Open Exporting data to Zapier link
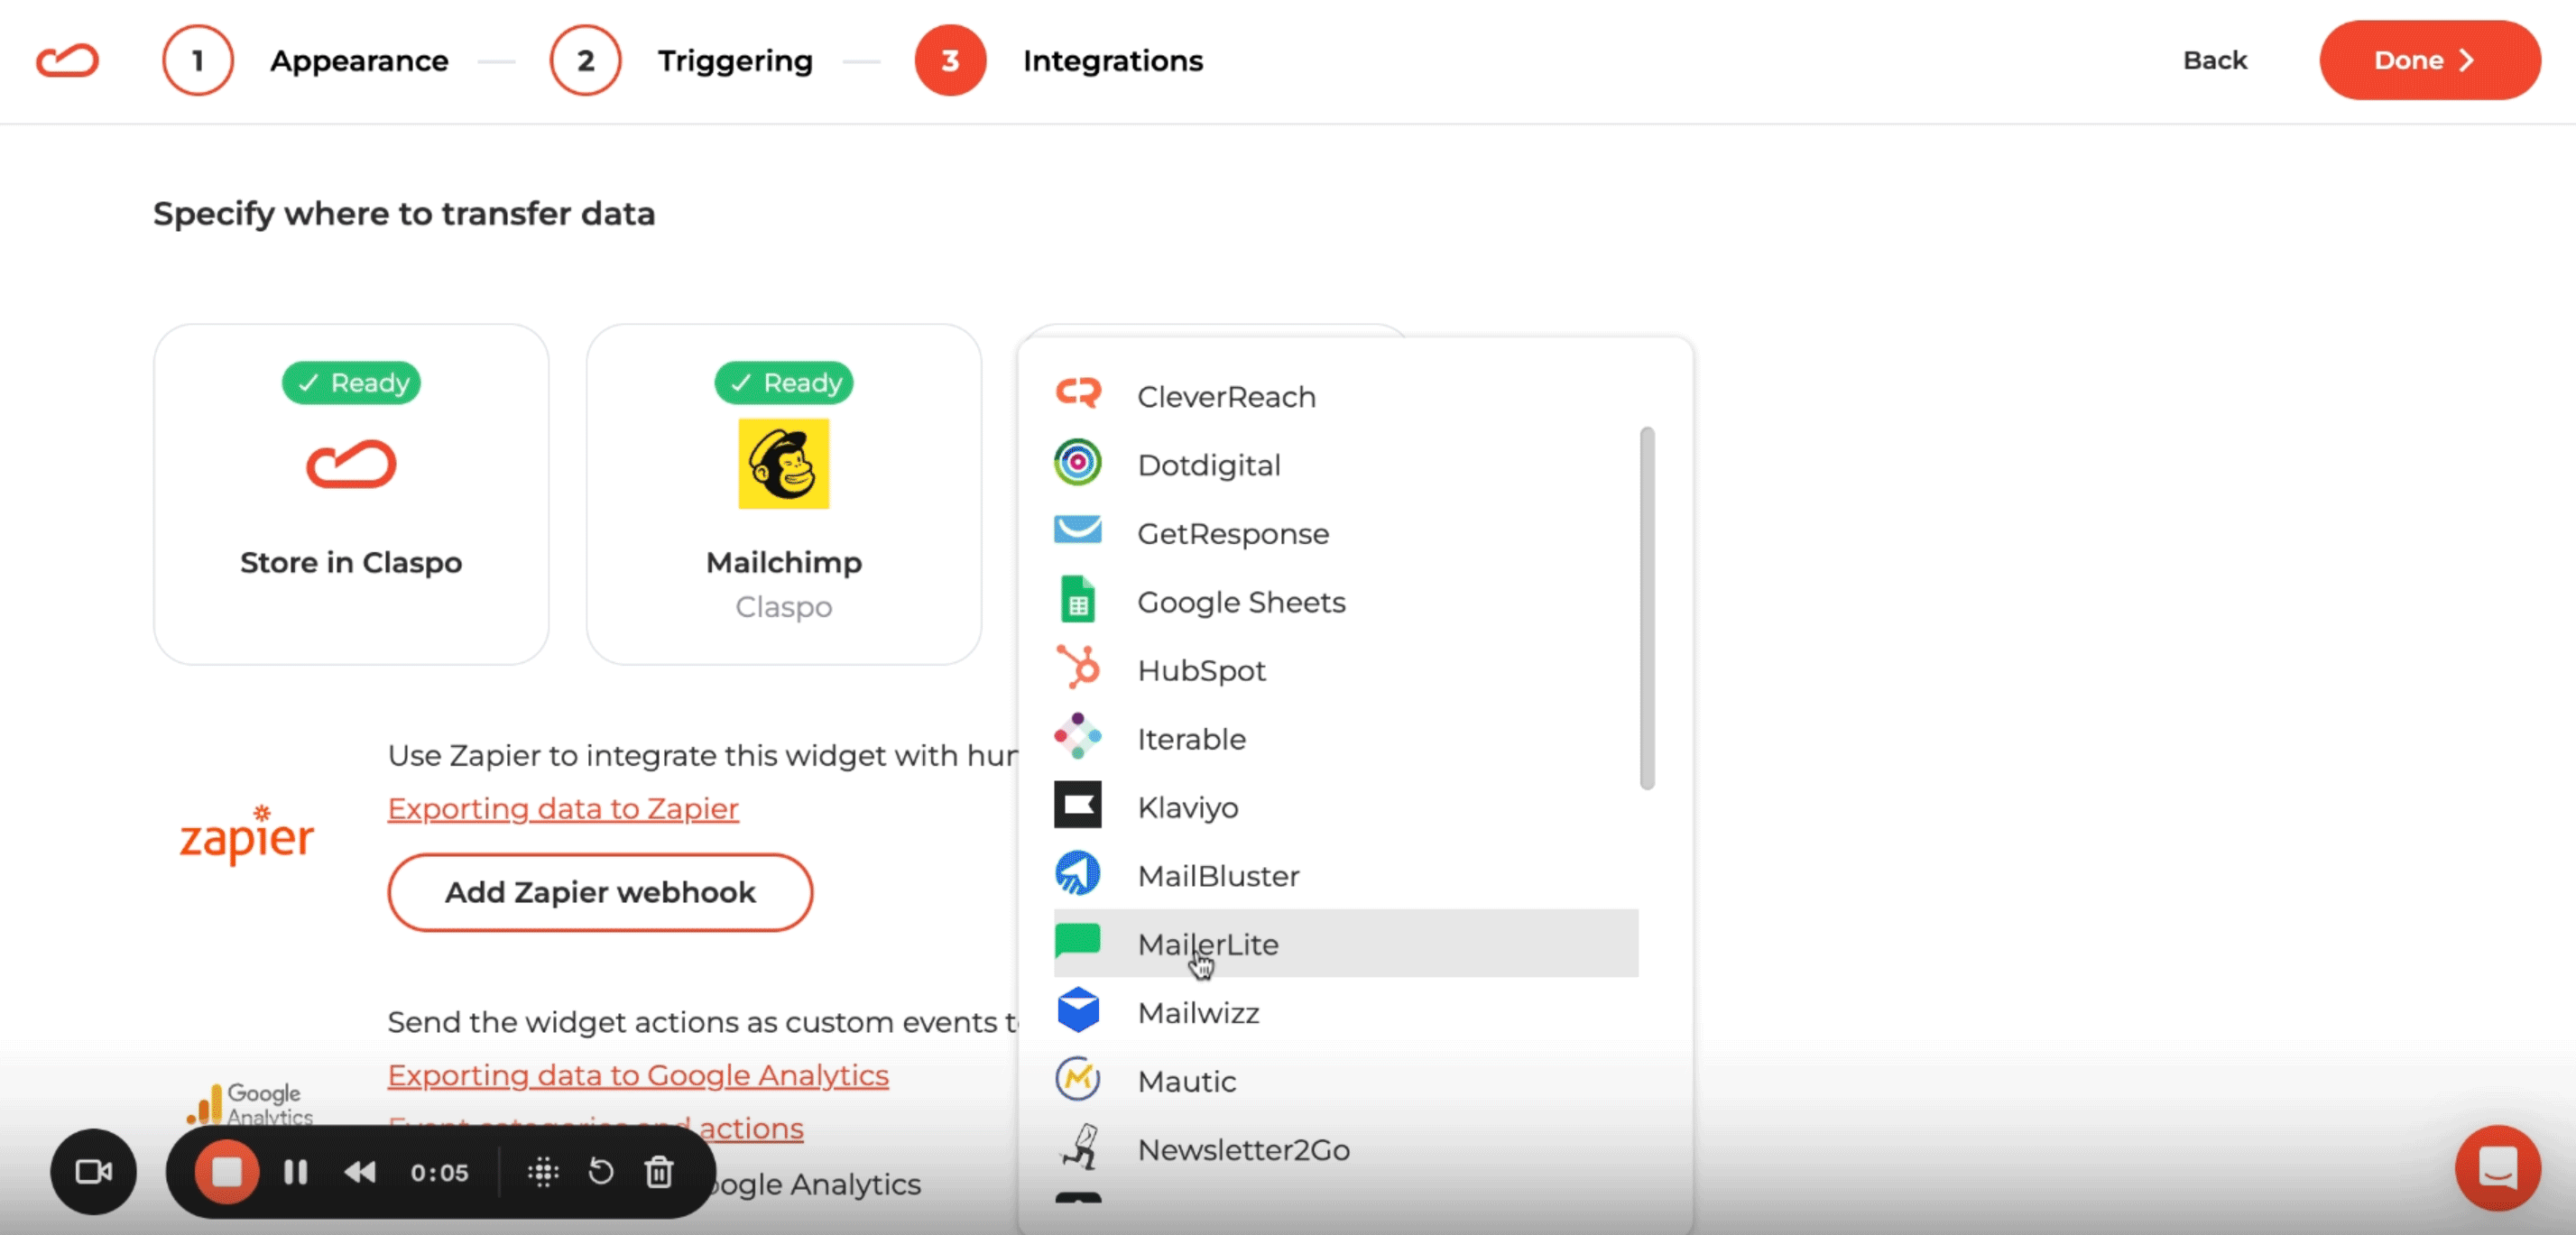Viewport: 2576px width, 1235px height. point(562,808)
